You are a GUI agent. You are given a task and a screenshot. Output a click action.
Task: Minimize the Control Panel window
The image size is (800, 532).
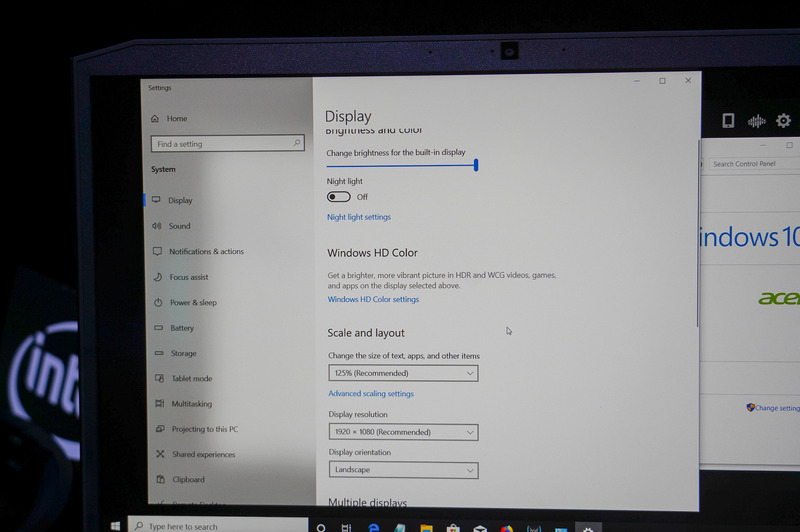pyautogui.click(x=763, y=145)
